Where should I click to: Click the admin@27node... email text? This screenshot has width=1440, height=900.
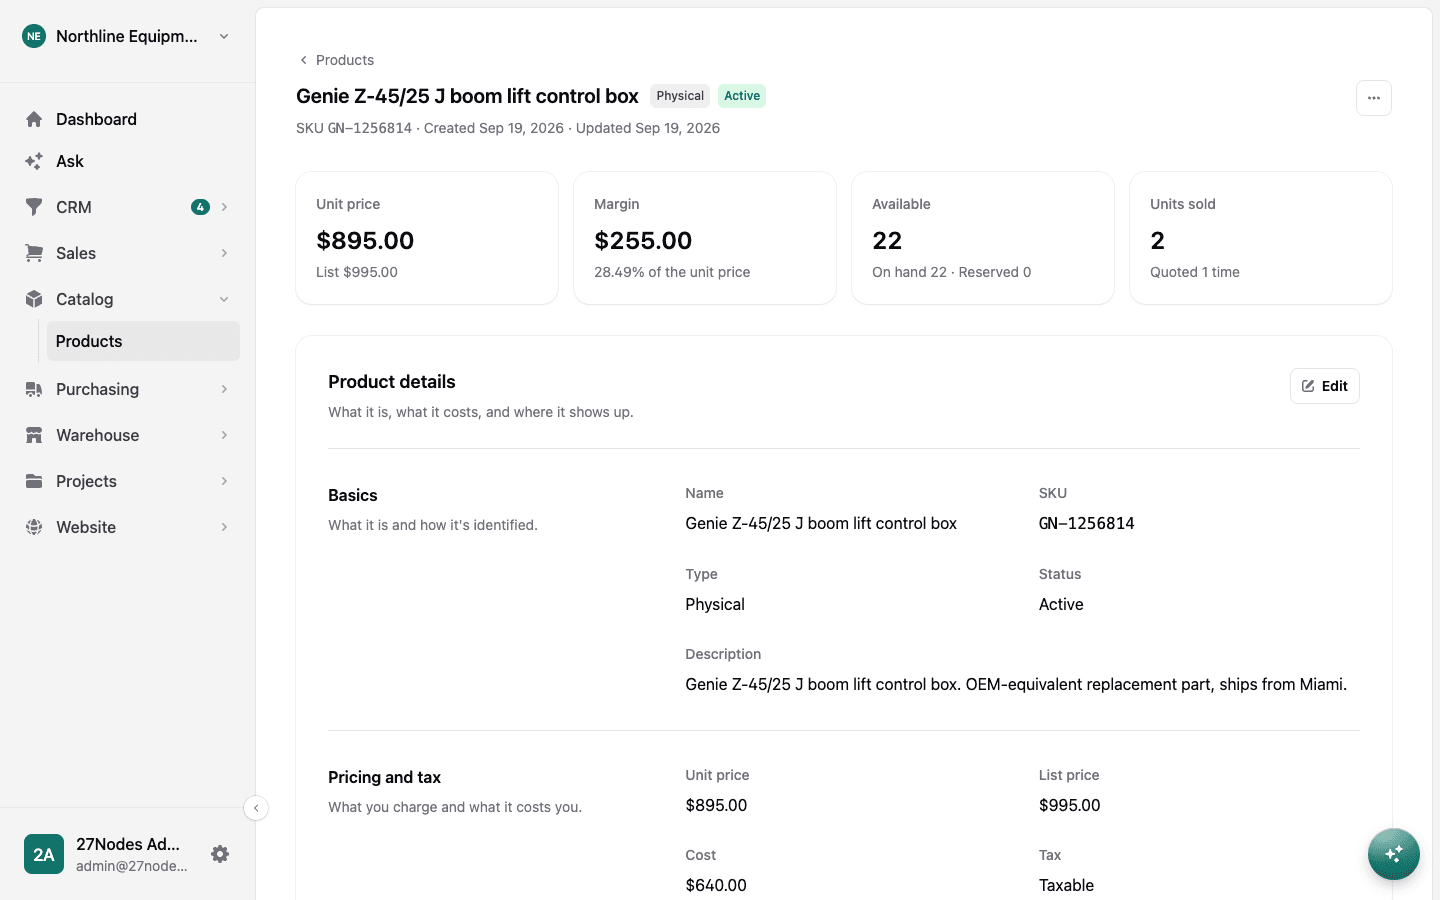[x=131, y=866]
